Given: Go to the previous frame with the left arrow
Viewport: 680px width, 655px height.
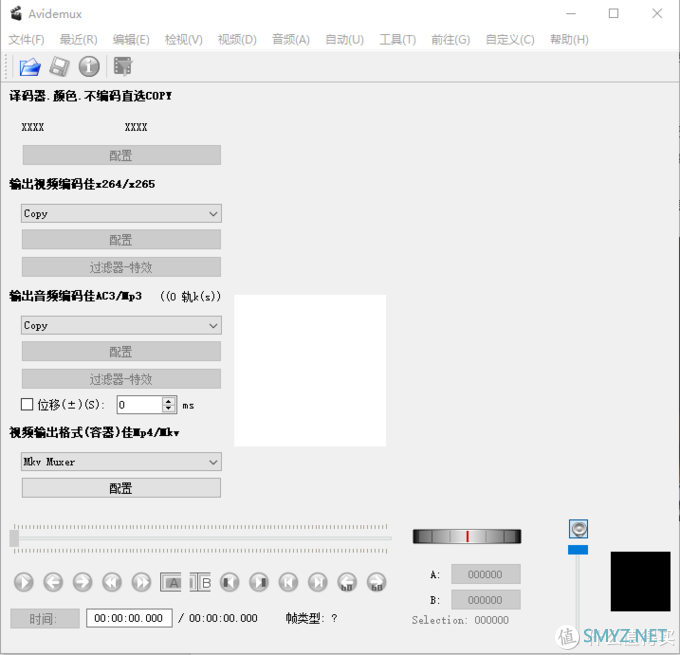Looking at the screenshot, I should (x=53, y=582).
